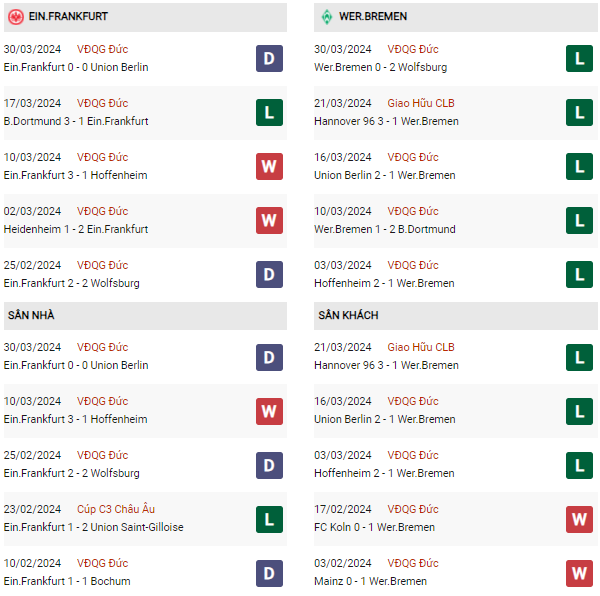Open the WER.BREMEN section header

pyautogui.click(x=373, y=17)
